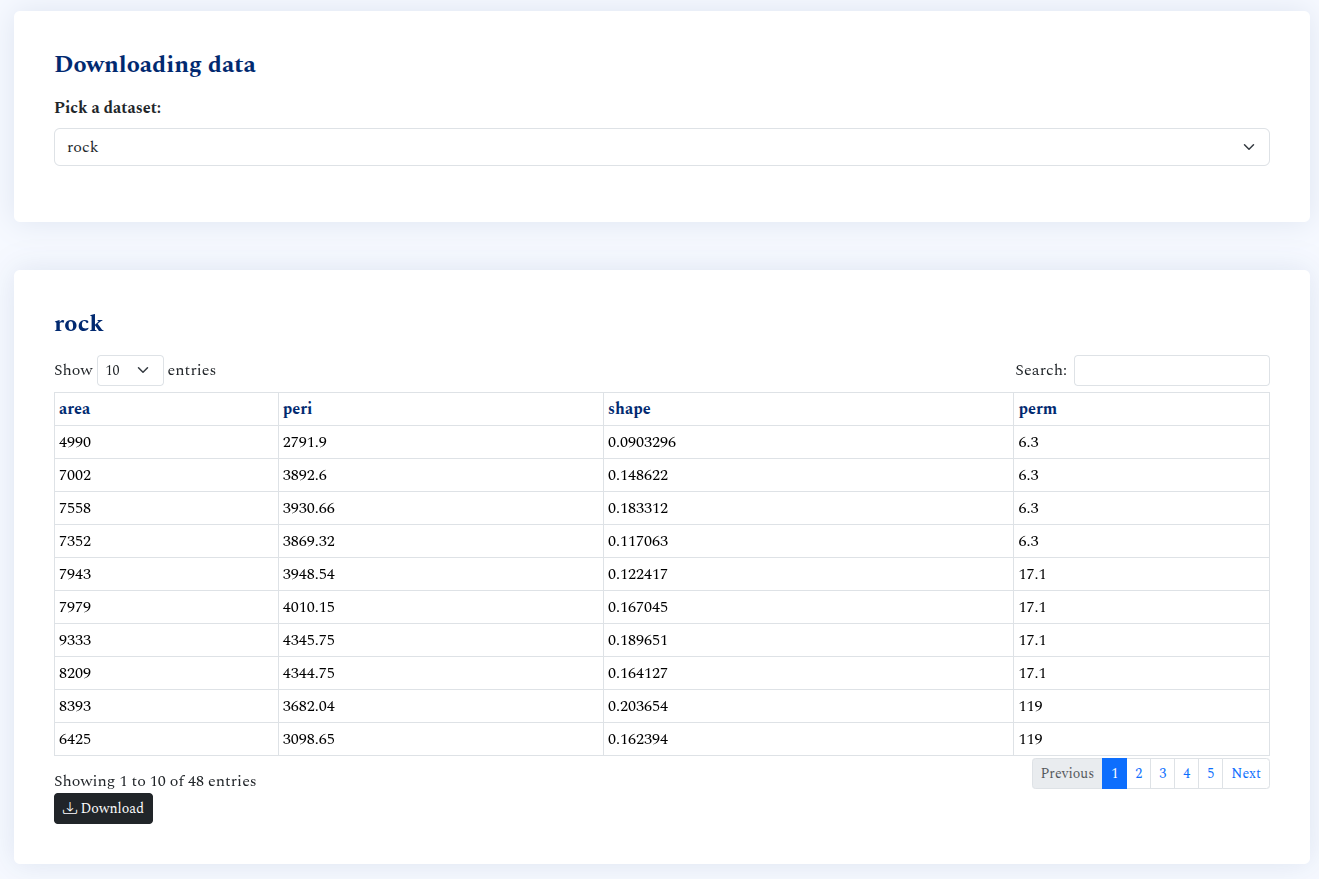Go to page 3 of table
1319x879 pixels.
tap(1162, 773)
